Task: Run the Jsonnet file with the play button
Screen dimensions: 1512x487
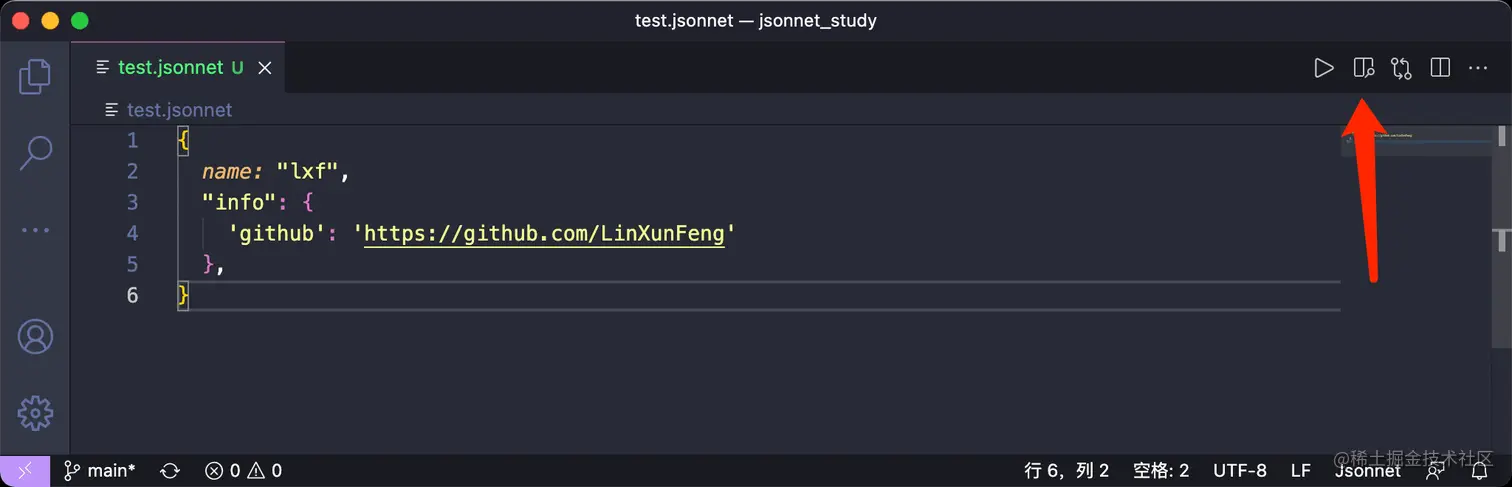Action: (x=1324, y=68)
